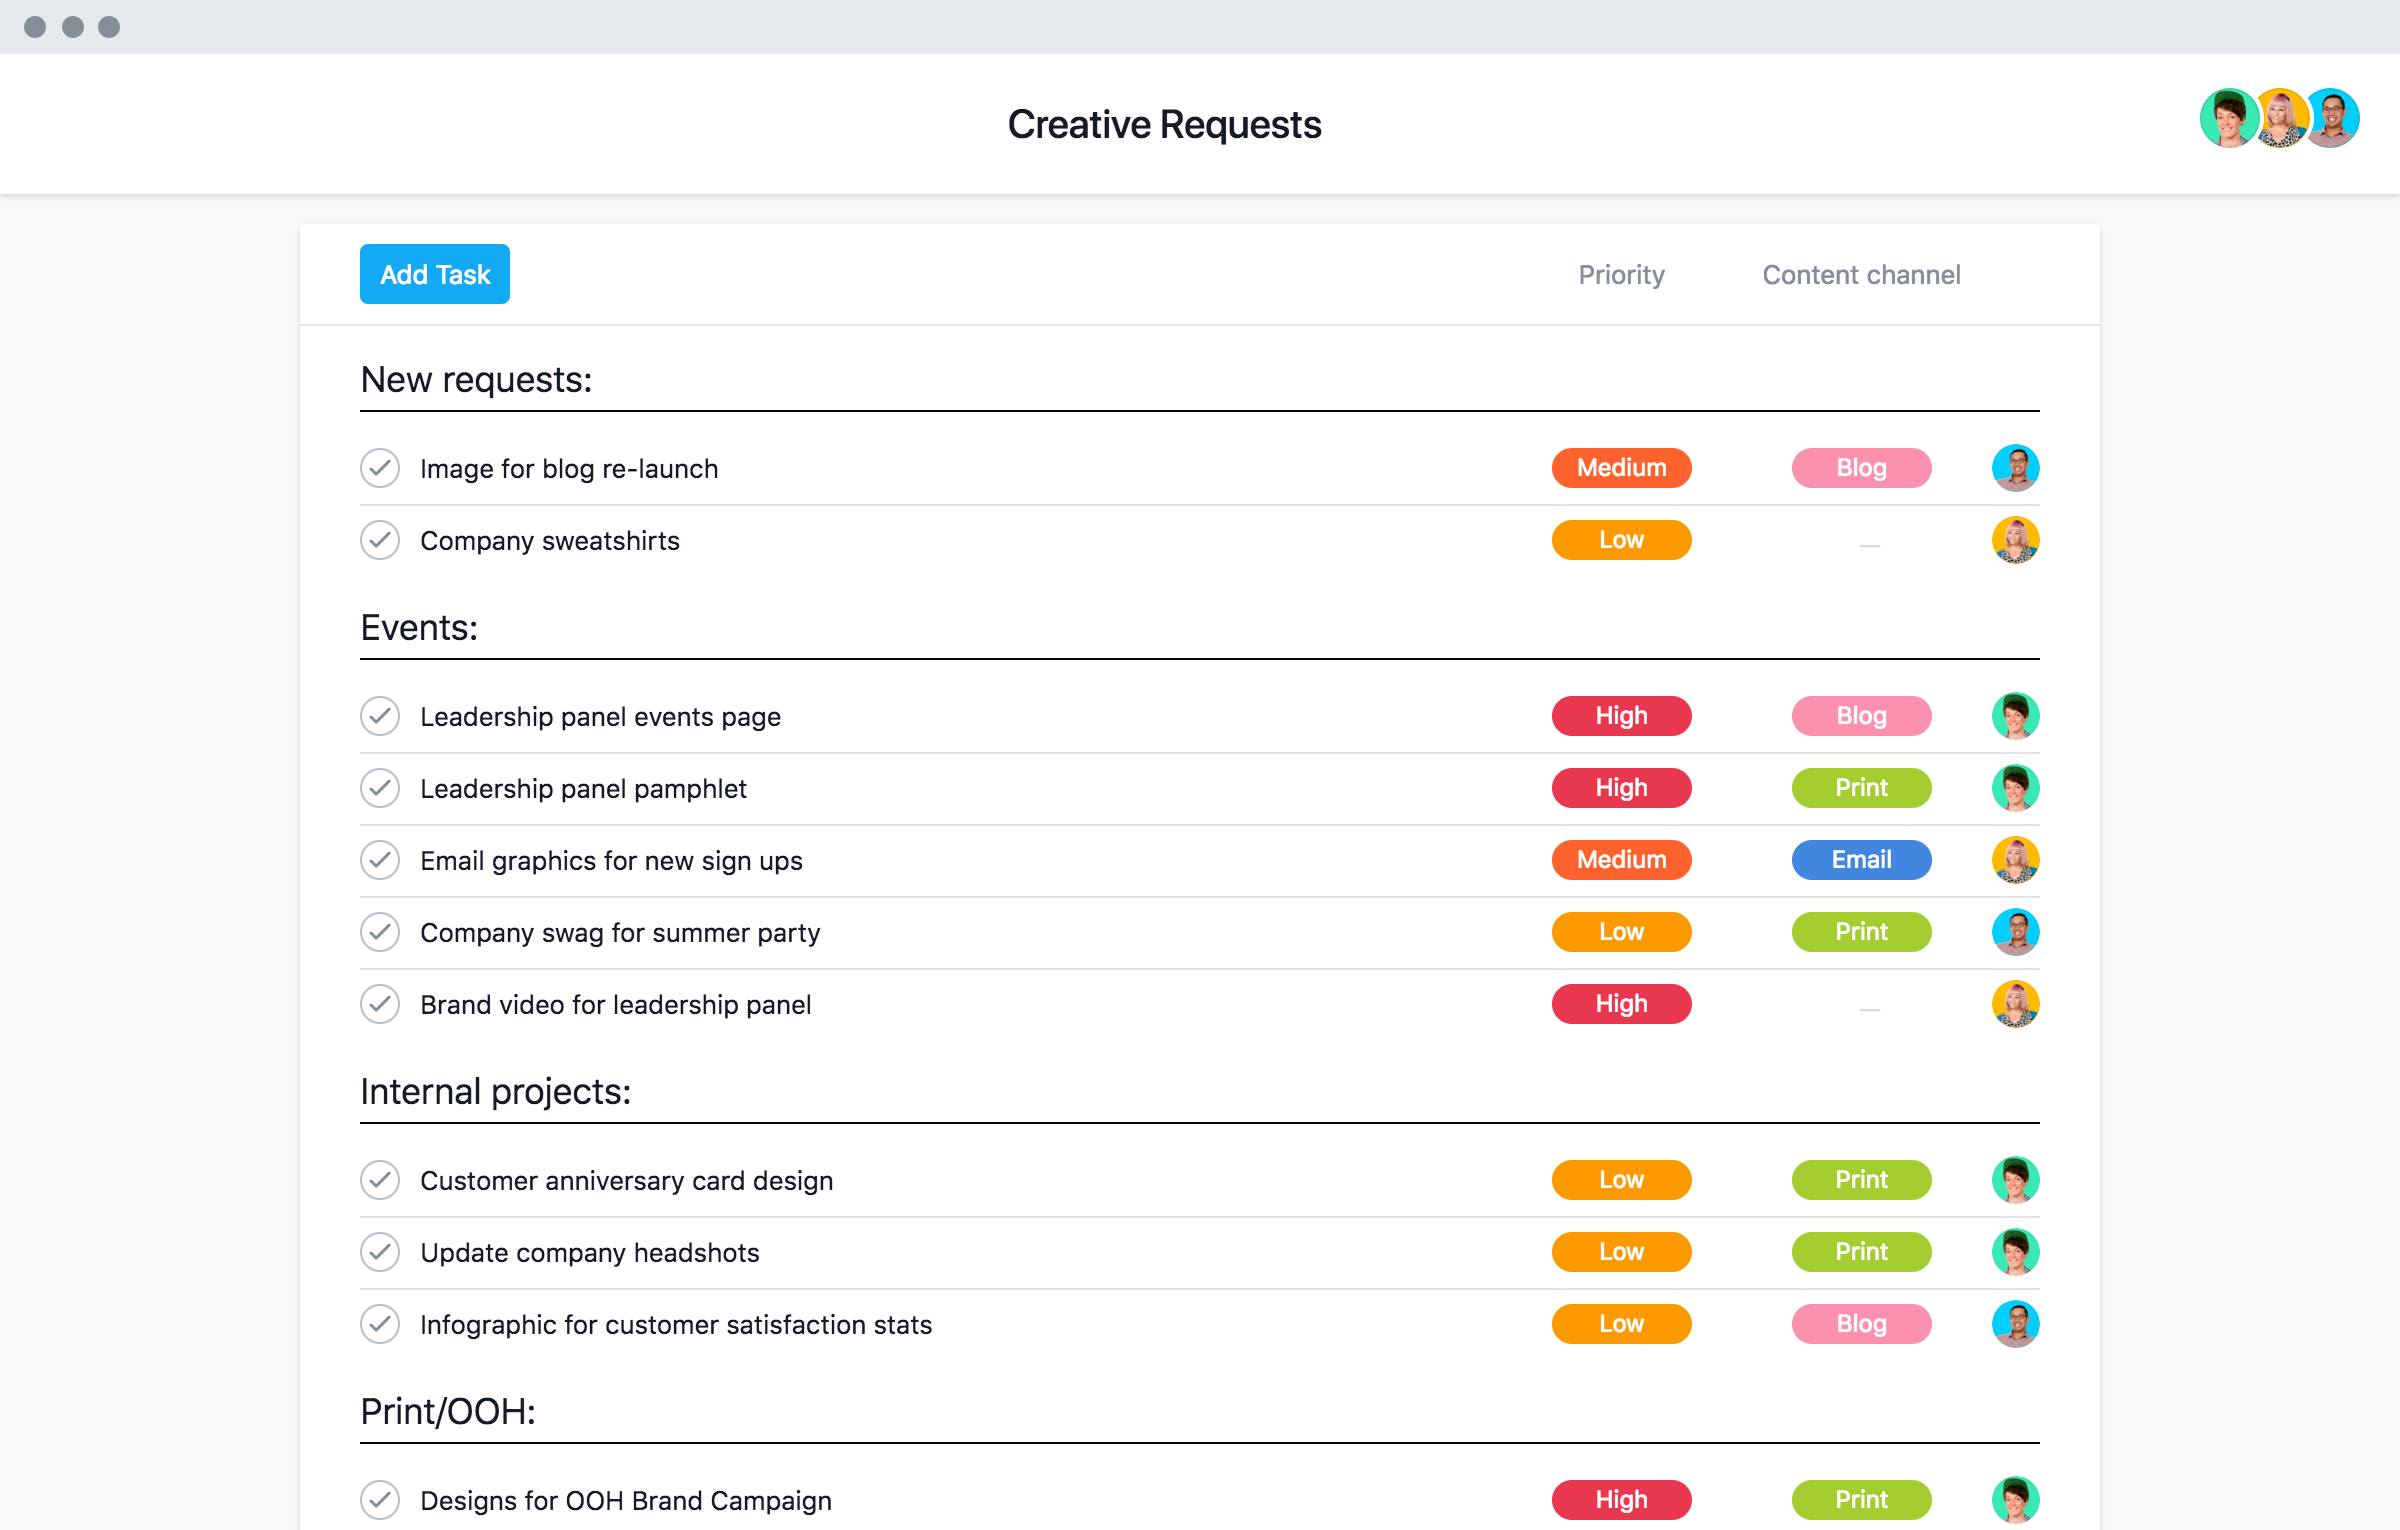Toggle checkbox for Leadership panel events page
This screenshot has width=2400, height=1530.
tap(380, 715)
